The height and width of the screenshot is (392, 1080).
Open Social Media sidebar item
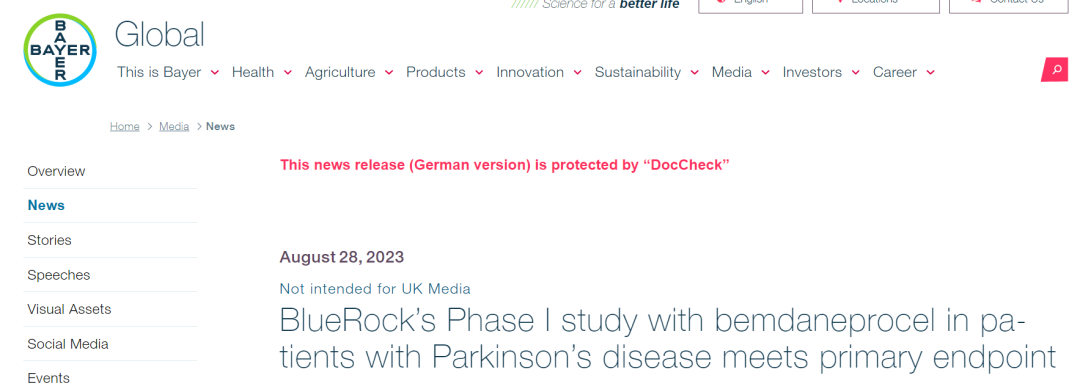68,344
